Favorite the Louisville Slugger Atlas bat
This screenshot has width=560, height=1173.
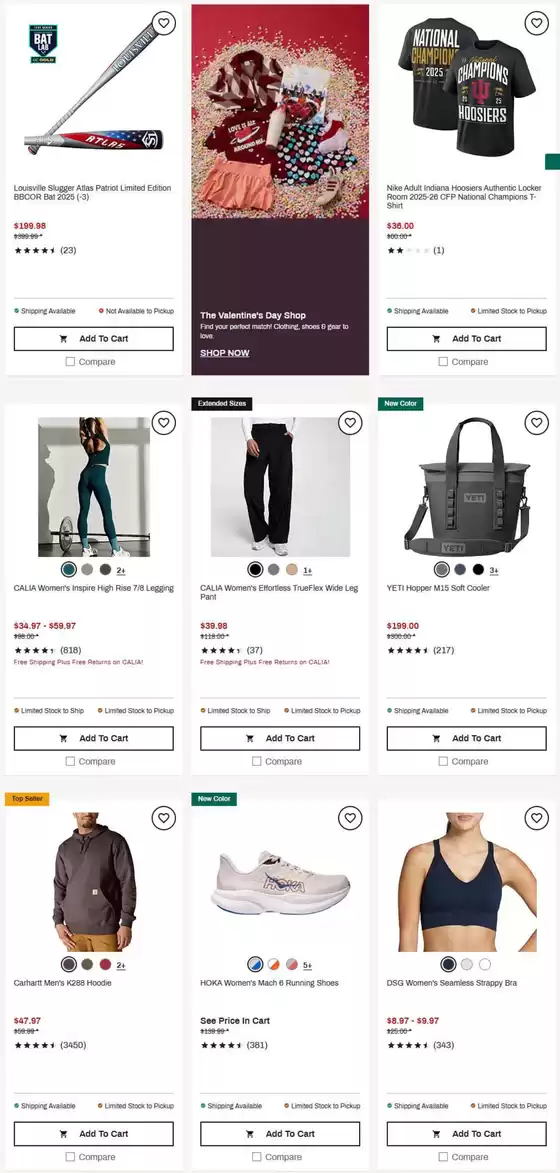pos(163,23)
